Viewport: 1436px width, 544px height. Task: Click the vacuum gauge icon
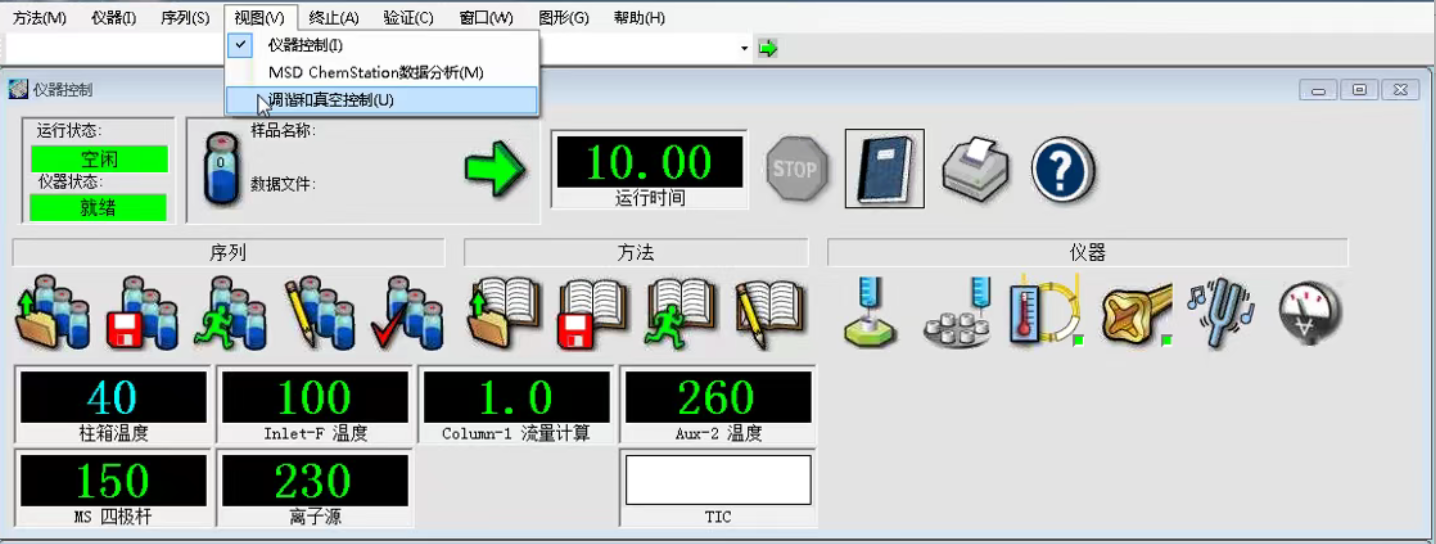click(x=1310, y=313)
